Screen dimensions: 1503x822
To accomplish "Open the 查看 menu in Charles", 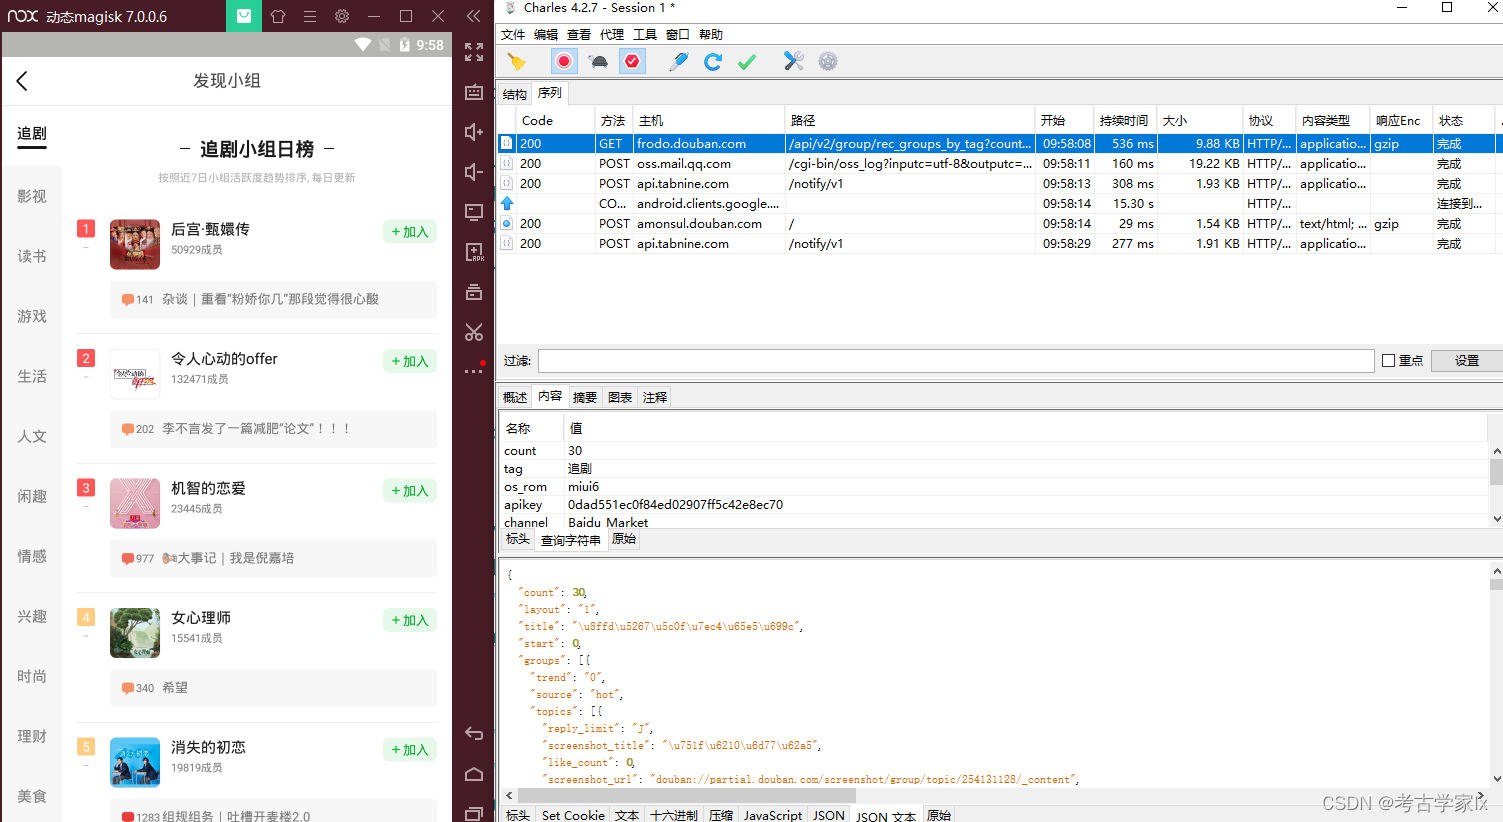I will point(579,34).
